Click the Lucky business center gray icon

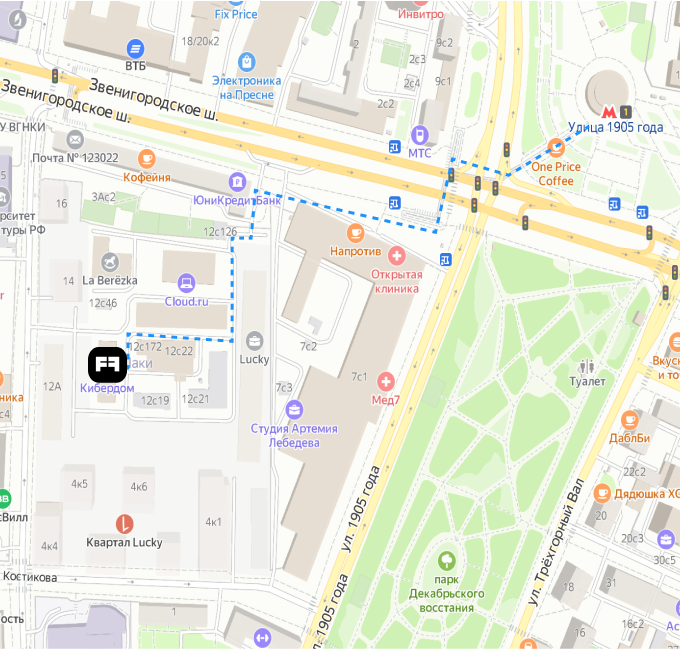click(x=255, y=341)
